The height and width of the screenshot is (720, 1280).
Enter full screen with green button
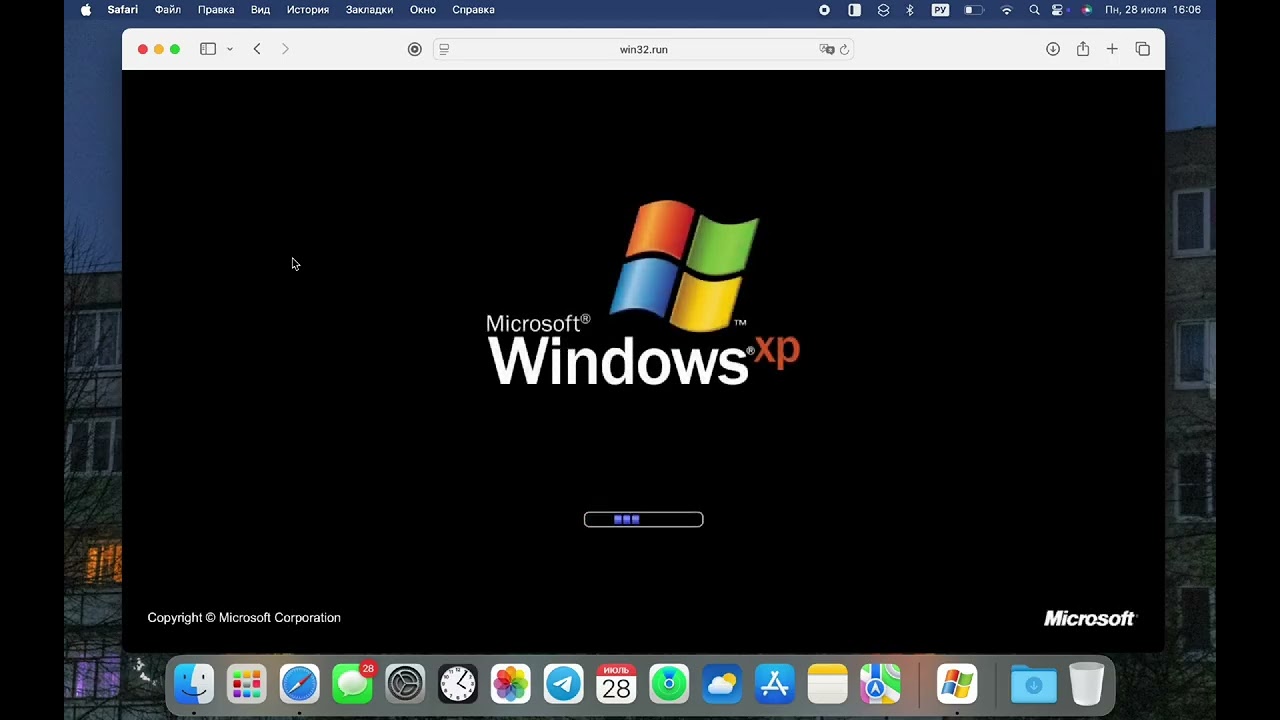175,49
